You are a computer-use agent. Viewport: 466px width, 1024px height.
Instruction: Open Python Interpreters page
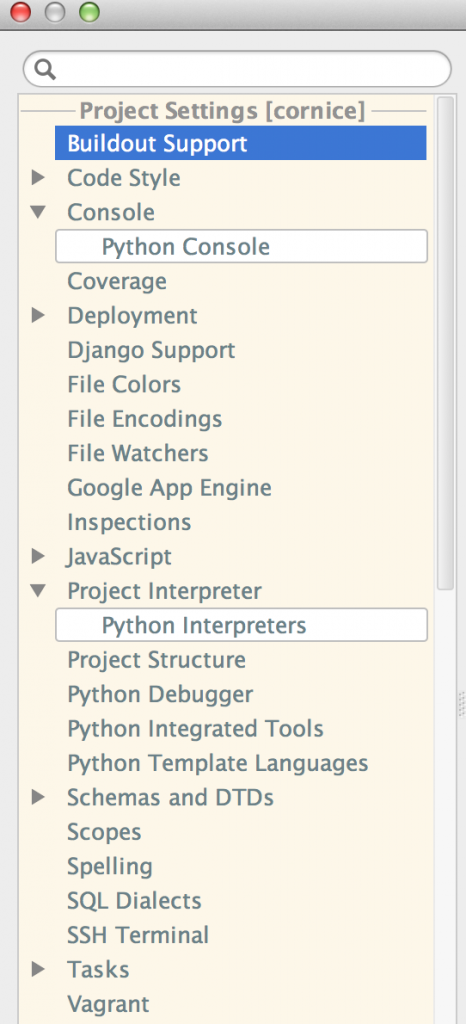coord(241,625)
